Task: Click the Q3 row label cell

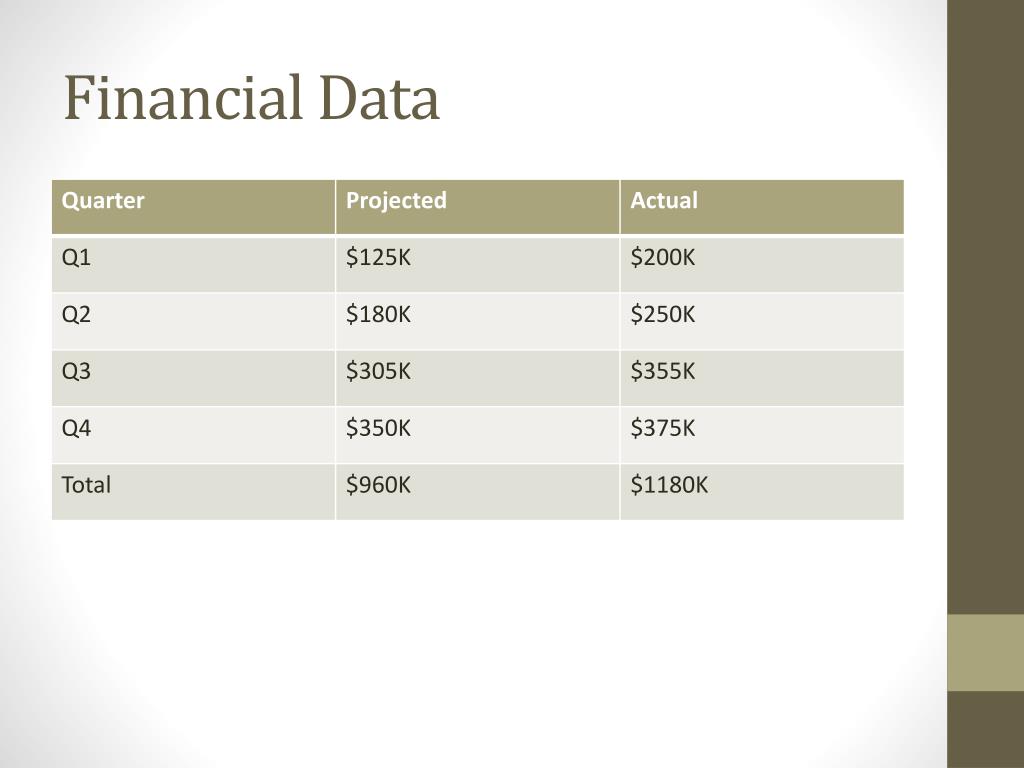Action: pos(193,378)
